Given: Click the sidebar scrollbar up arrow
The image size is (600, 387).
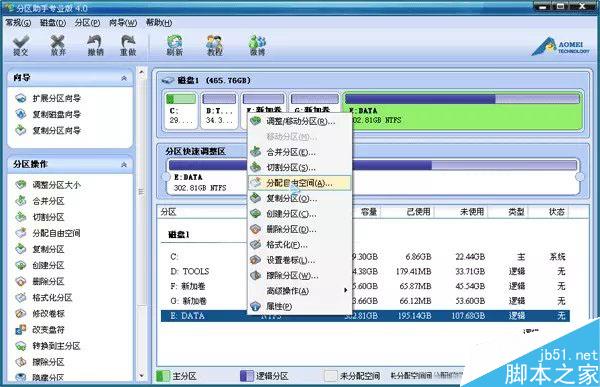Looking at the screenshot, I should (141, 72).
